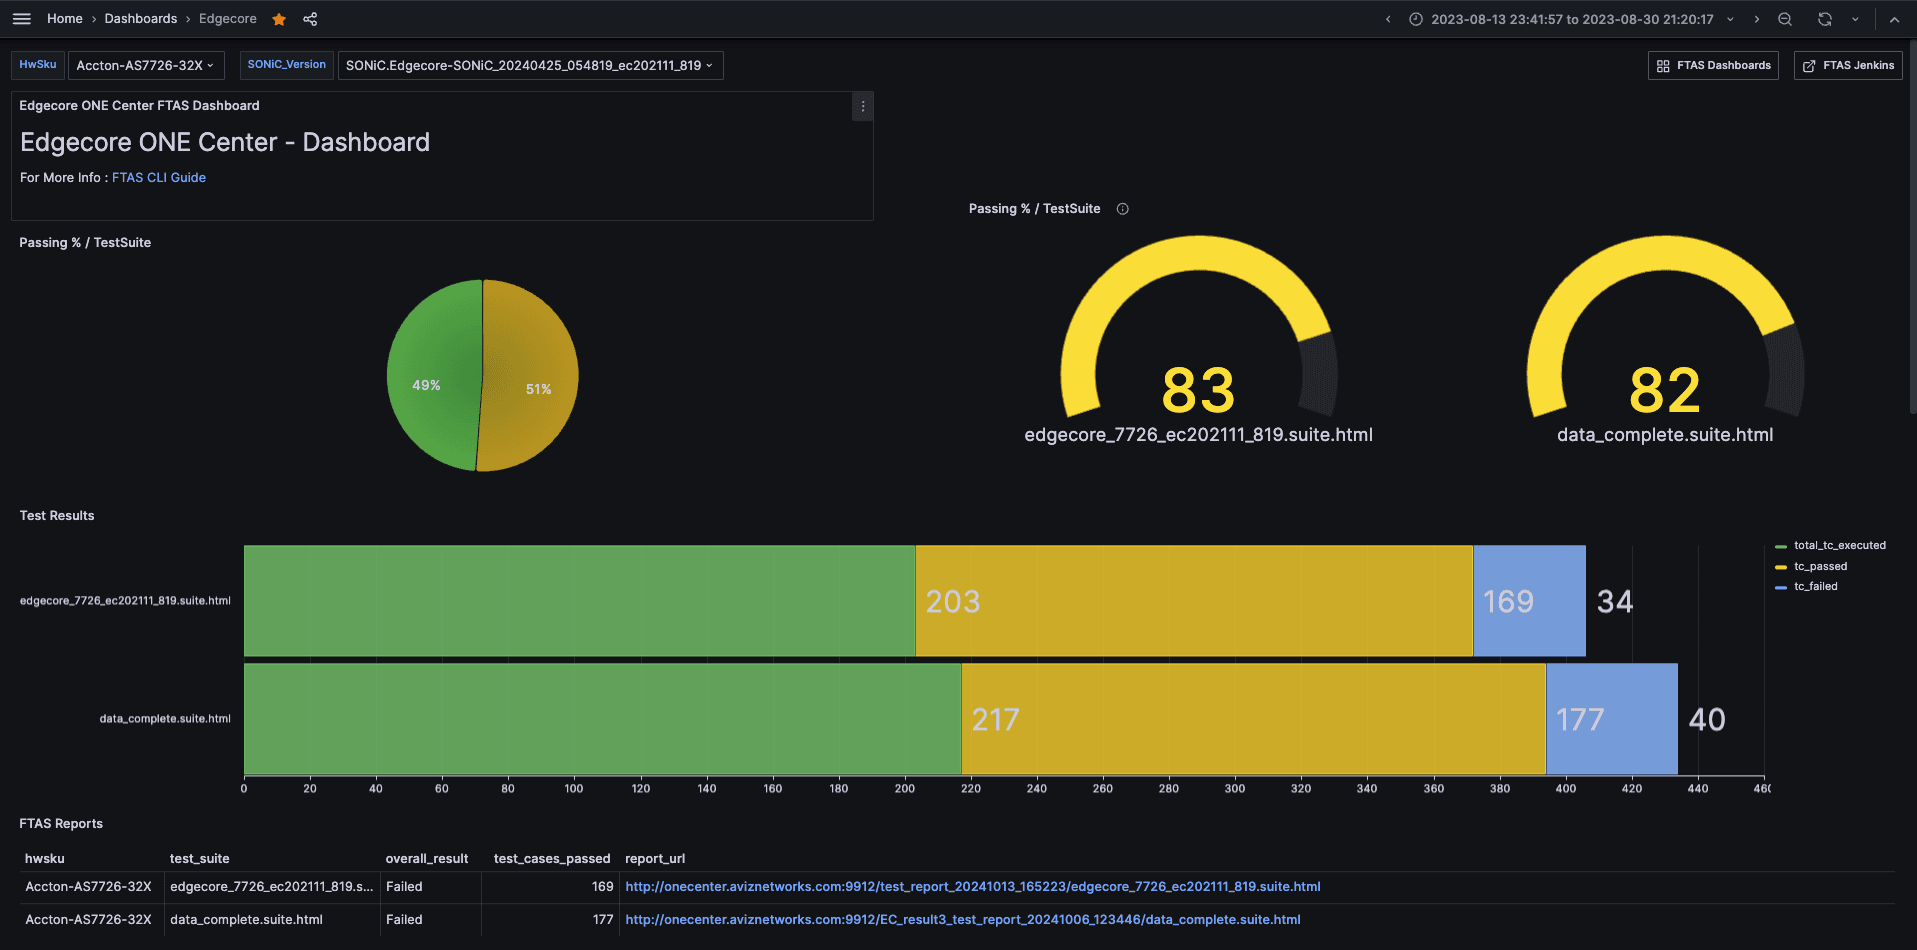Click 'Test Results' panel title
The width and height of the screenshot is (1917, 950).
tap(57, 516)
